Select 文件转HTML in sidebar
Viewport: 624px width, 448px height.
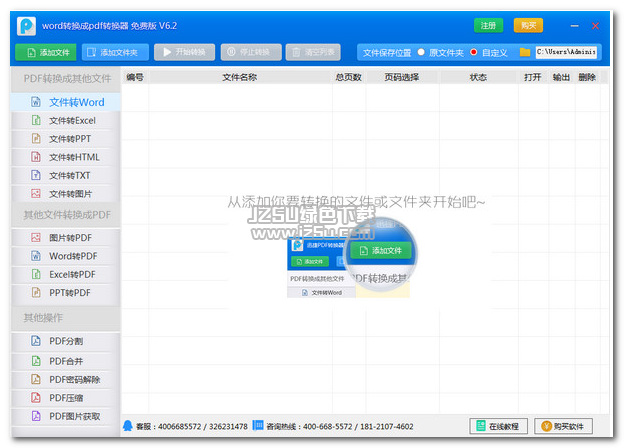click(x=66, y=157)
